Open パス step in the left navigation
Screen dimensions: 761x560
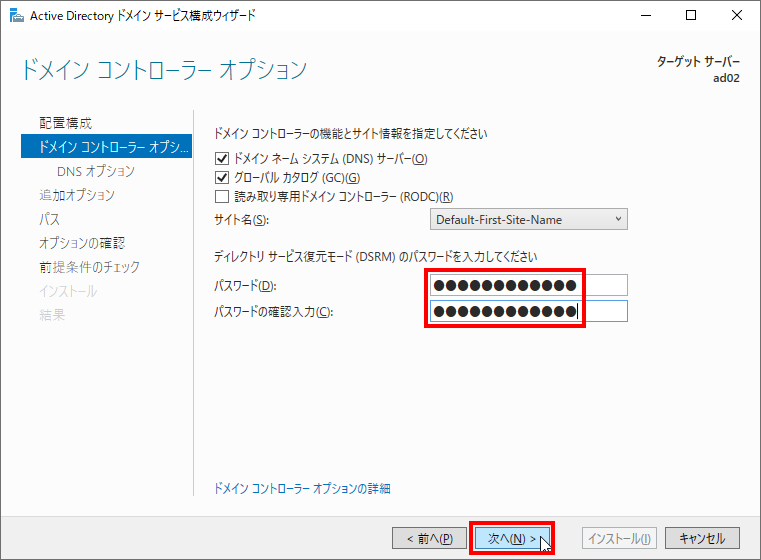coord(50,219)
